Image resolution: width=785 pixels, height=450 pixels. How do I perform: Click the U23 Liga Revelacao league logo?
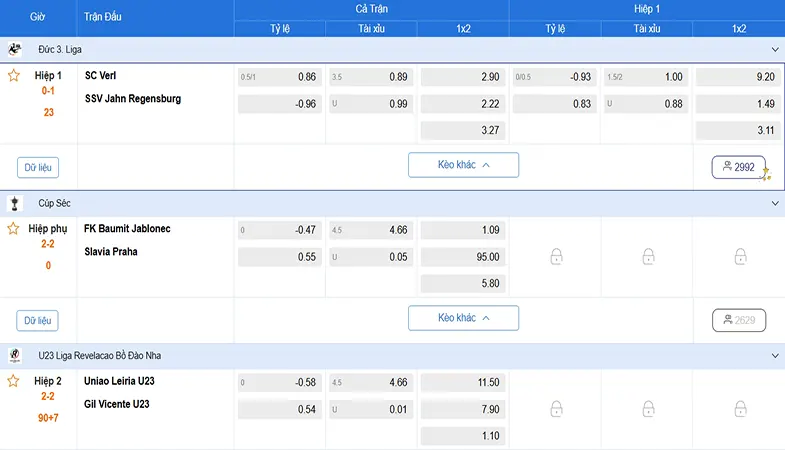15,355
